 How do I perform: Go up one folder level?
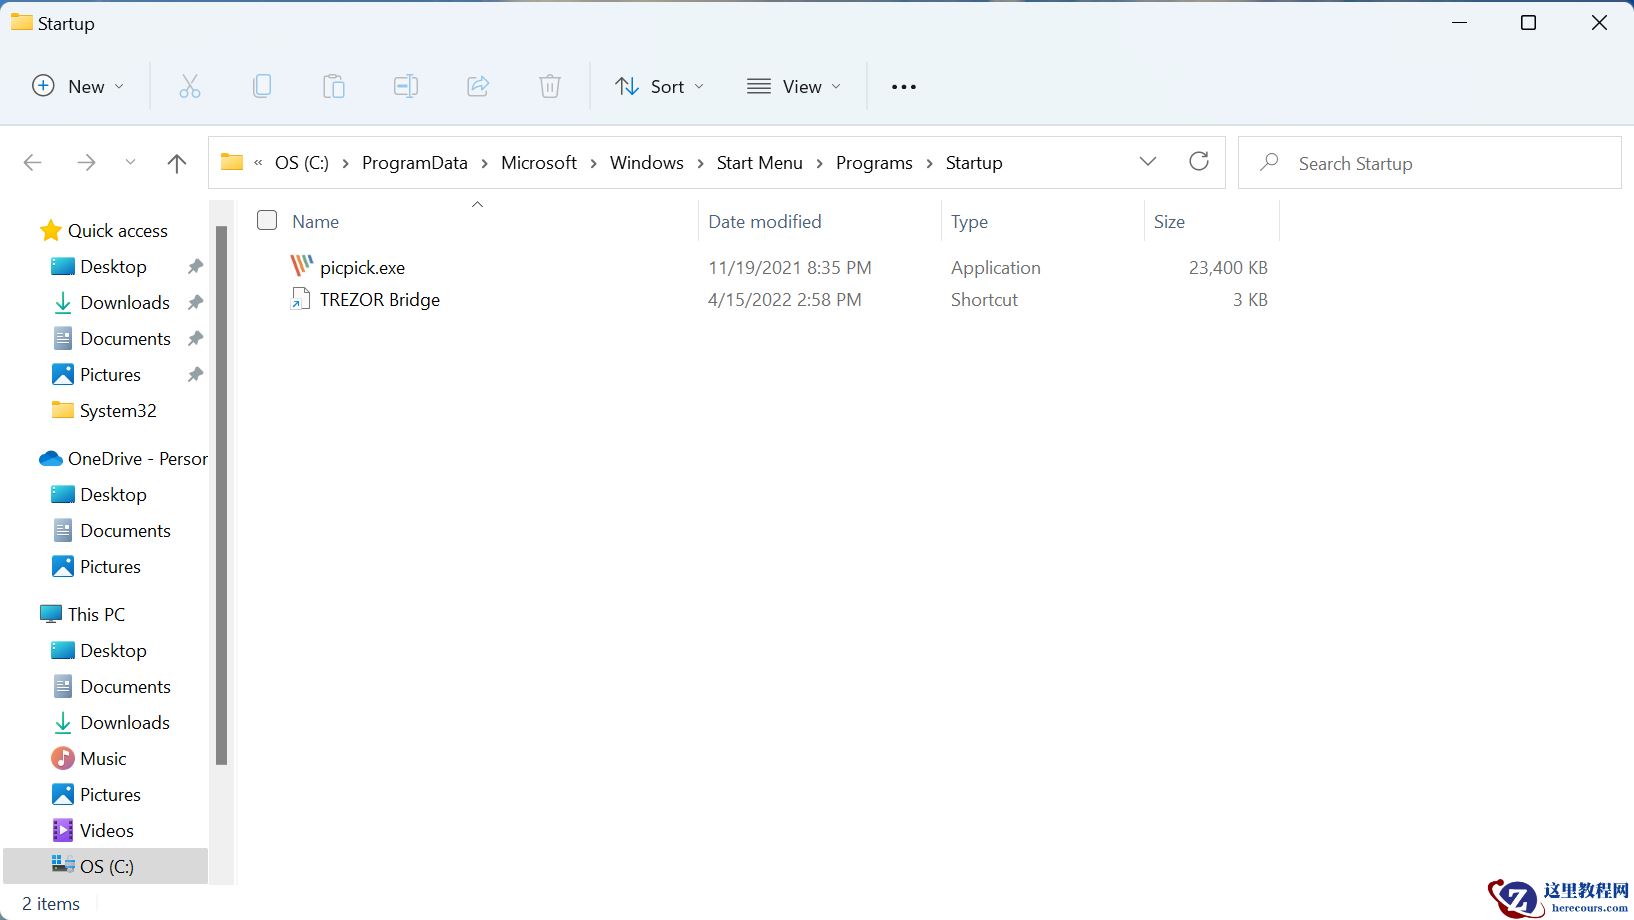pos(177,162)
